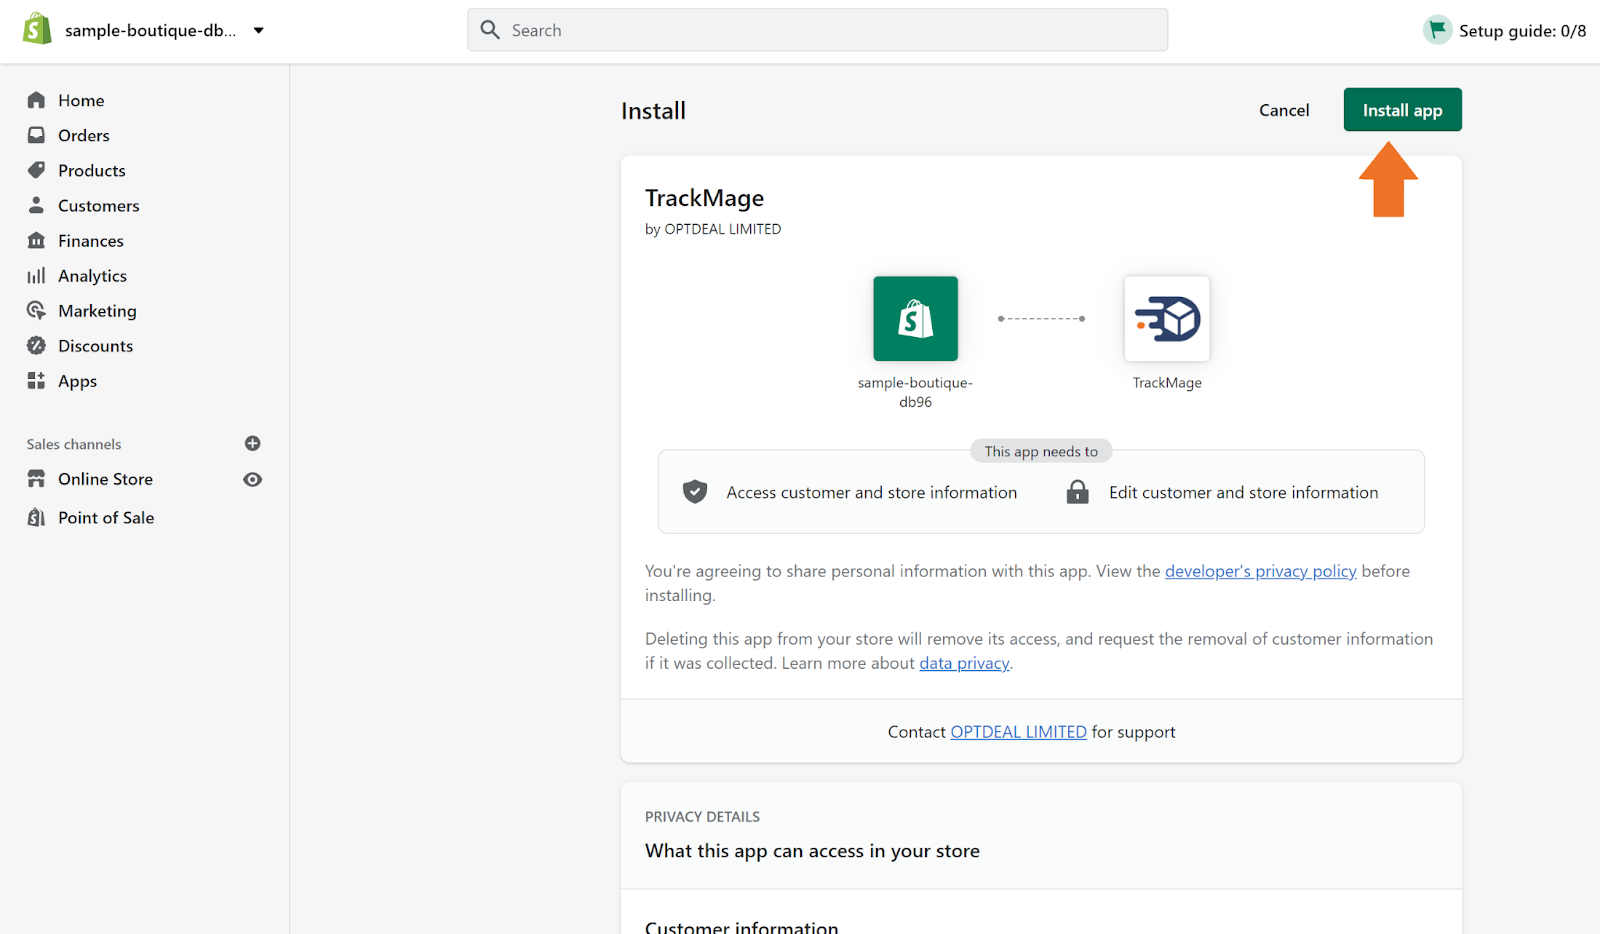This screenshot has width=1600, height=934.
Task: Open Products in sidebar
Action: pyautogui.click(x=92, y=170)
